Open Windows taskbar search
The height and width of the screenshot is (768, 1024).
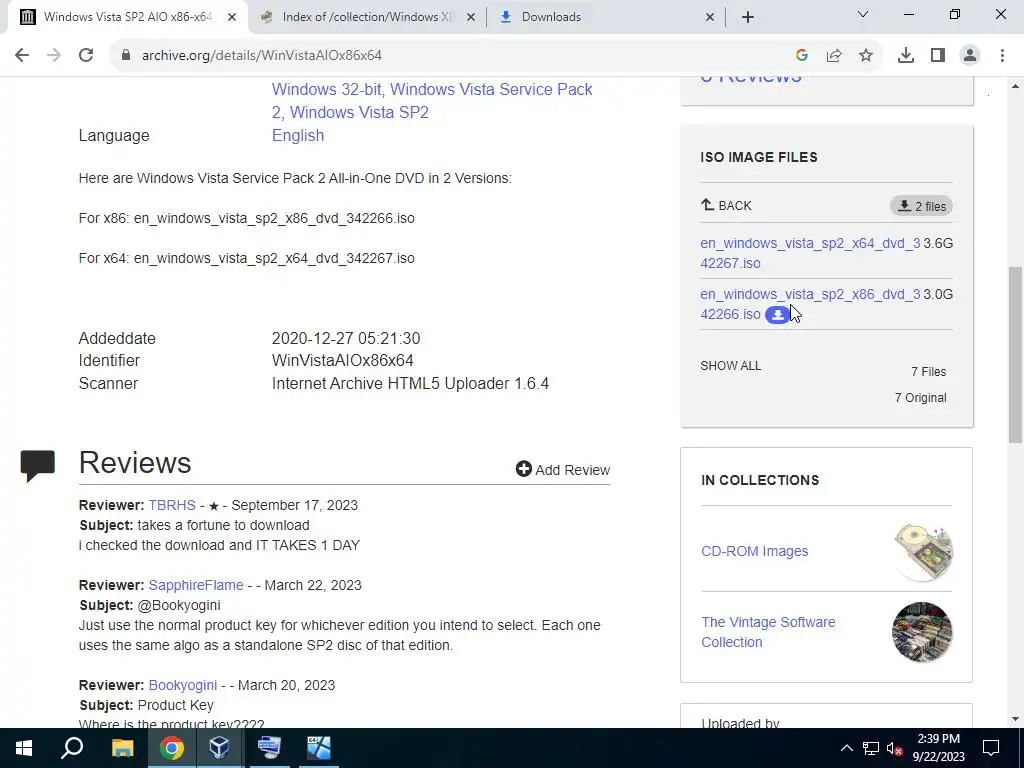[72, 748]
